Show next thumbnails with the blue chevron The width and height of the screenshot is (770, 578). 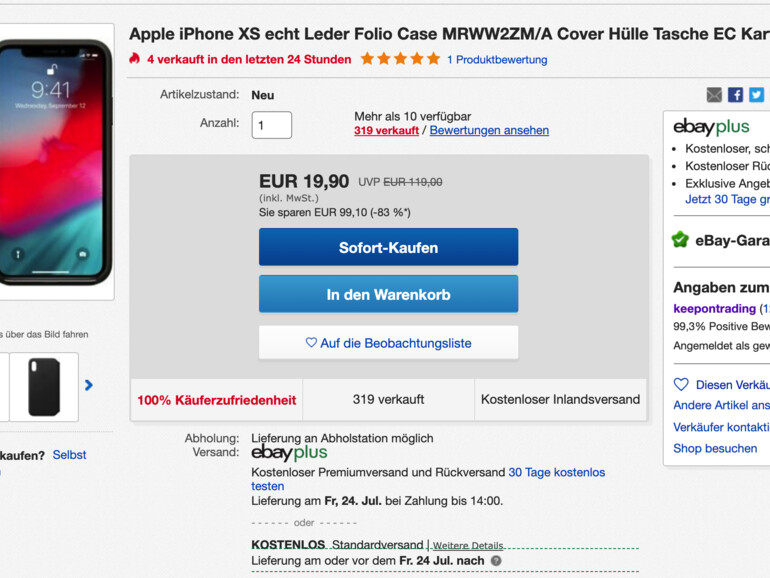pos(88,385)
